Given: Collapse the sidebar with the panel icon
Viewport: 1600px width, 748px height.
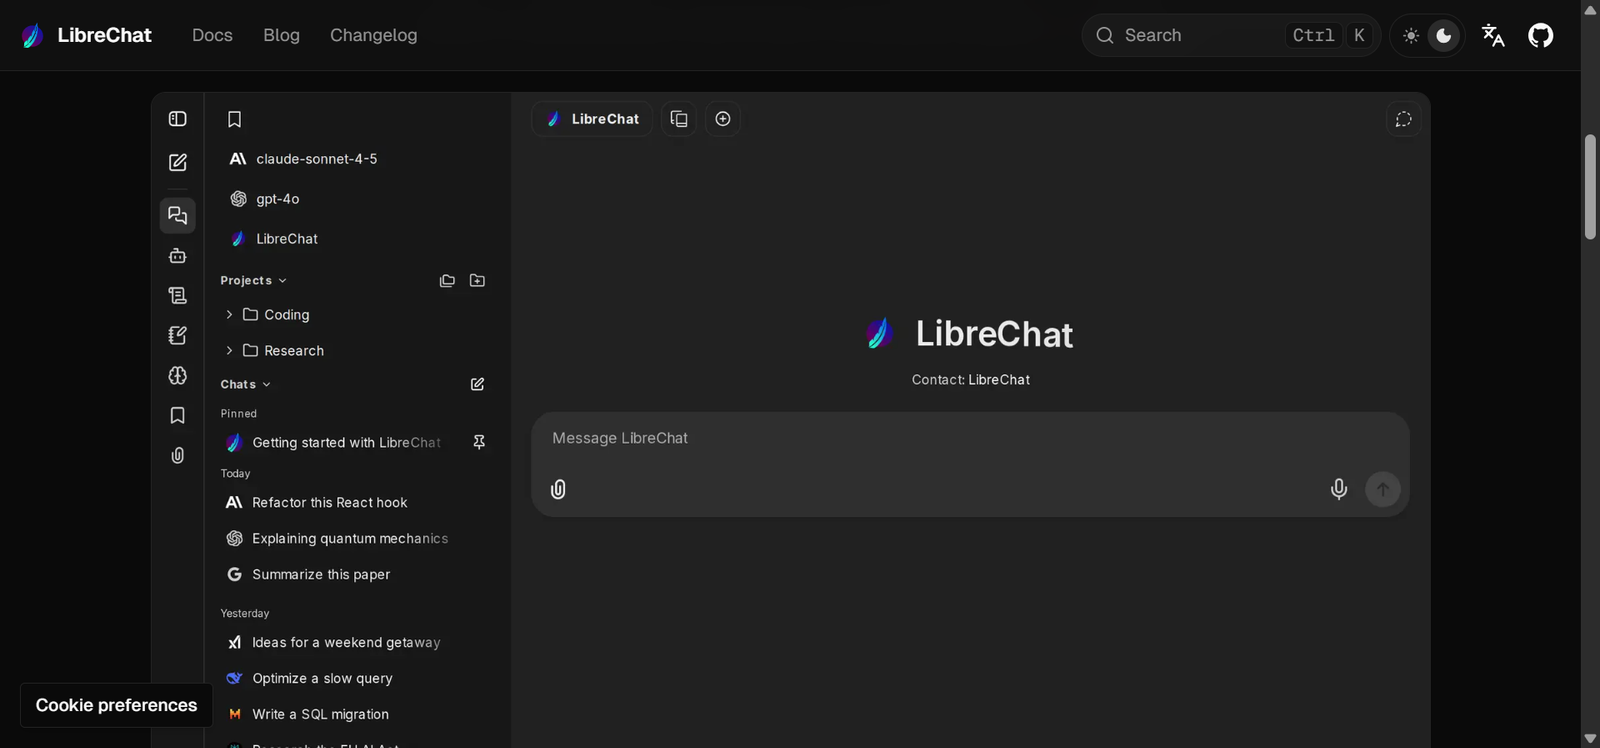Looking at the screenshot, I should 178,119.
